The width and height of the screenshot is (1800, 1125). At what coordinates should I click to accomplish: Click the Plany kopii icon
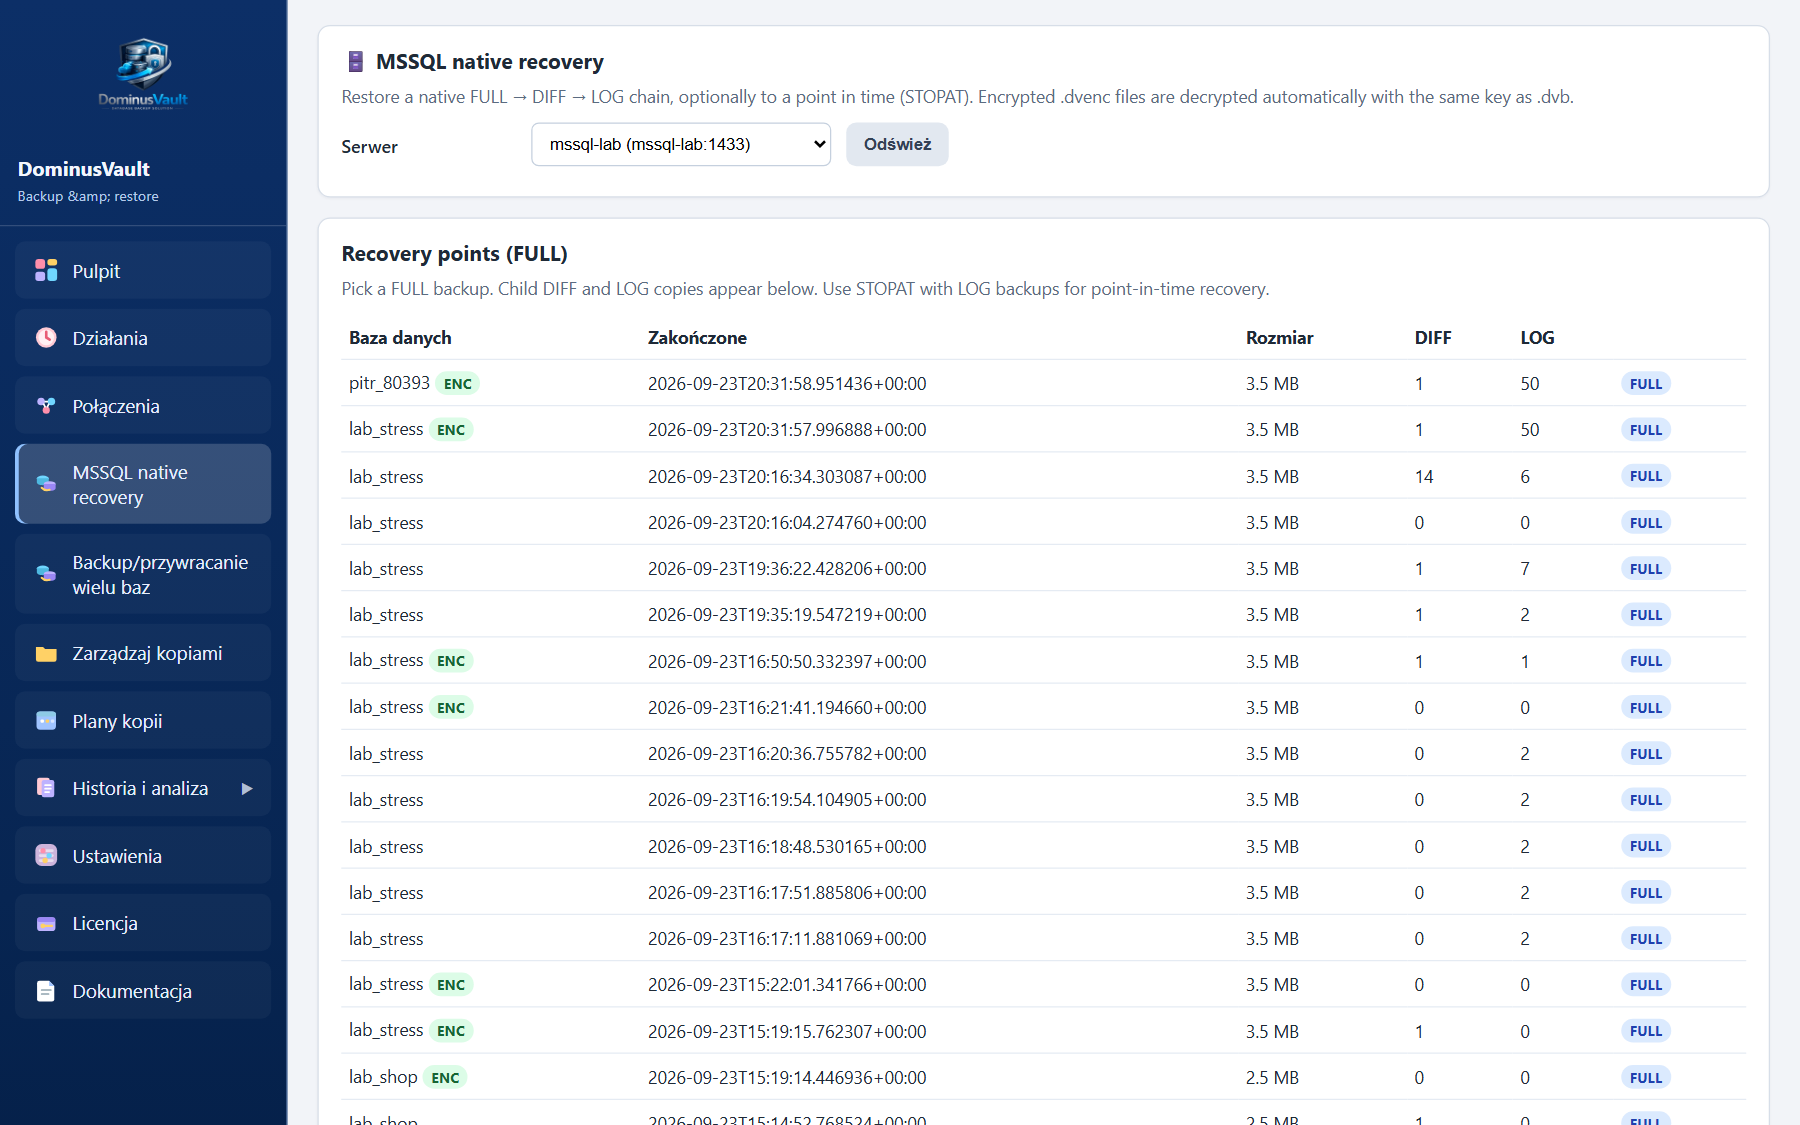(x=46, y=720)
